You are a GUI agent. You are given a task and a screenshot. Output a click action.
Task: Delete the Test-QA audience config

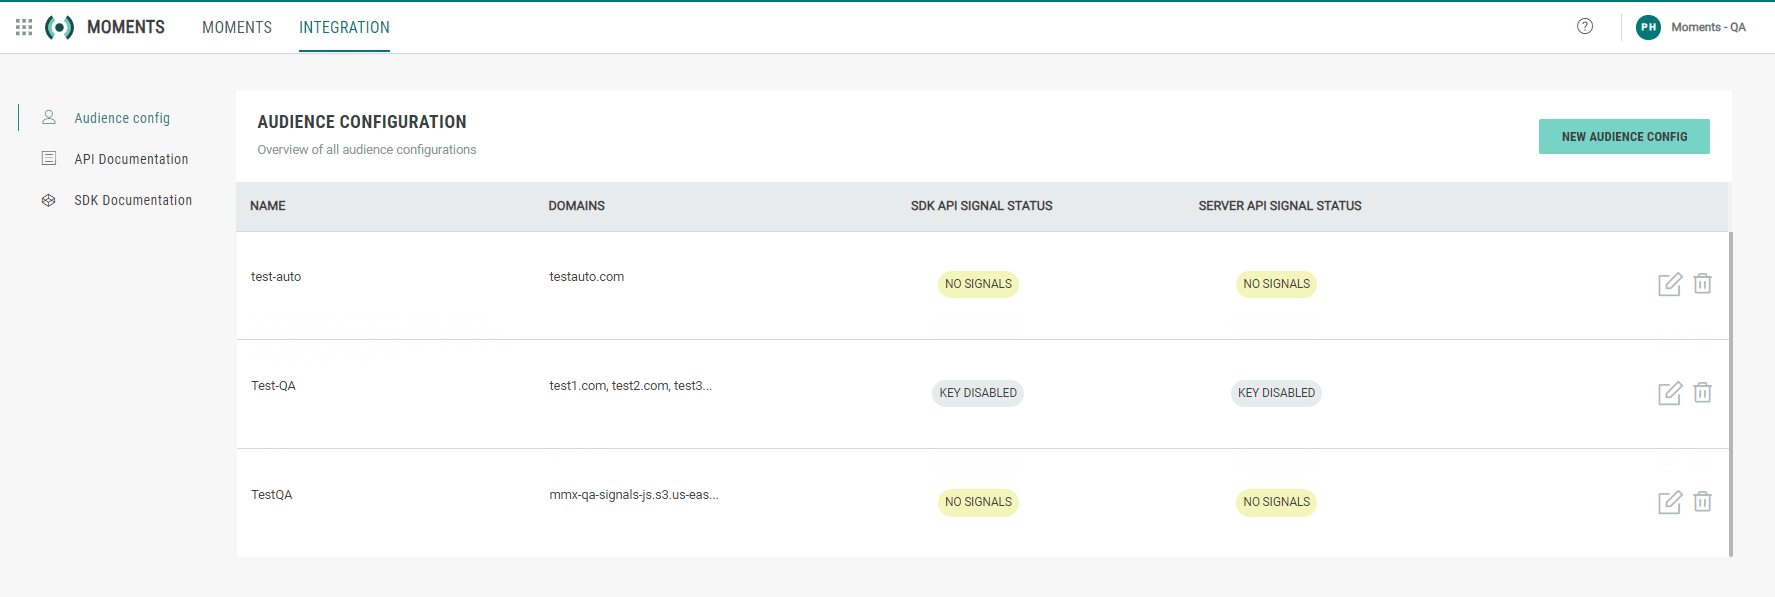[1702, 393]
